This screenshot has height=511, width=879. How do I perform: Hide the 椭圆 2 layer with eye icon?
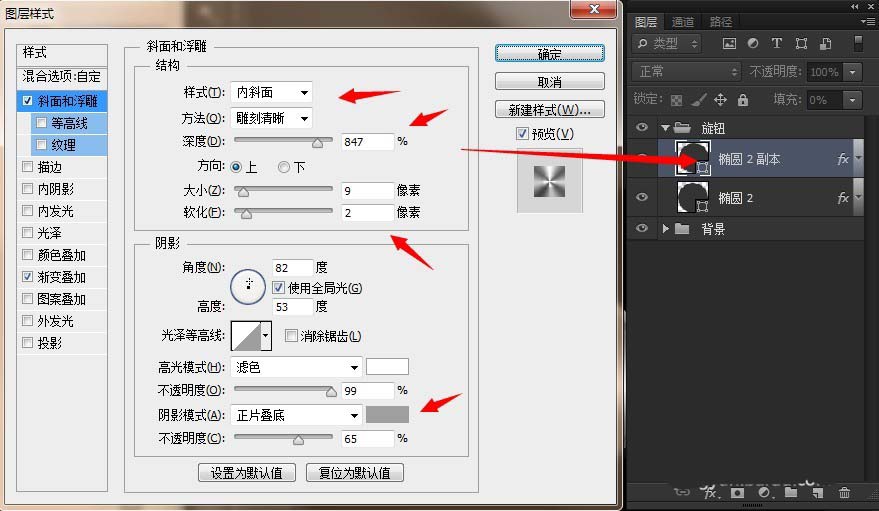pyautogui.click(x=642, y=197)
